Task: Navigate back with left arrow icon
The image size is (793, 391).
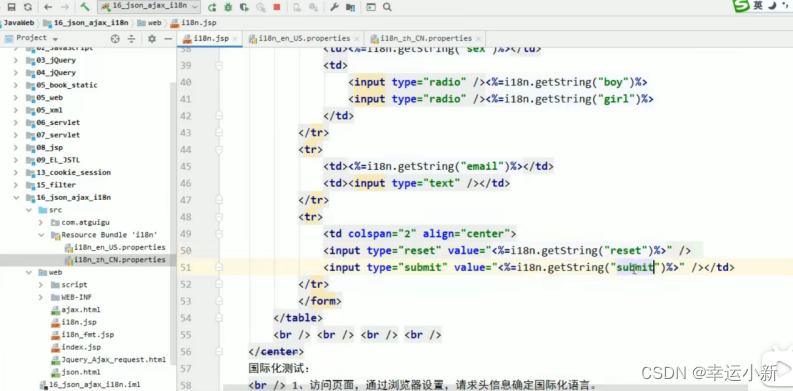Action: [48, 7]
